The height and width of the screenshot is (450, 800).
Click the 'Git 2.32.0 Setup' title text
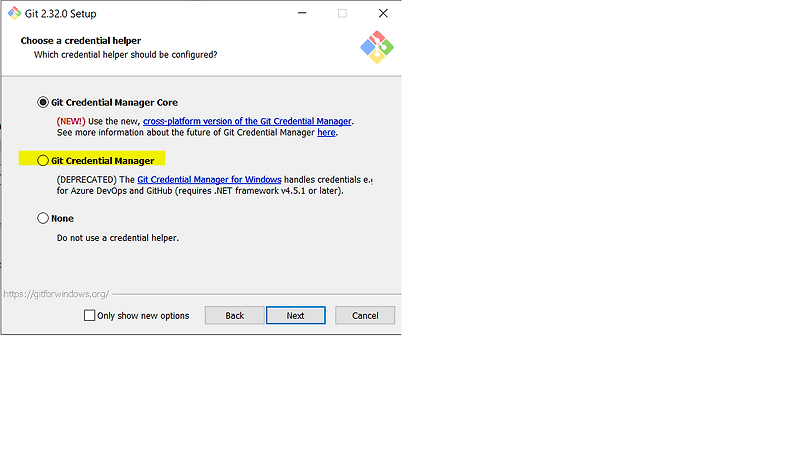pos(61,14)
